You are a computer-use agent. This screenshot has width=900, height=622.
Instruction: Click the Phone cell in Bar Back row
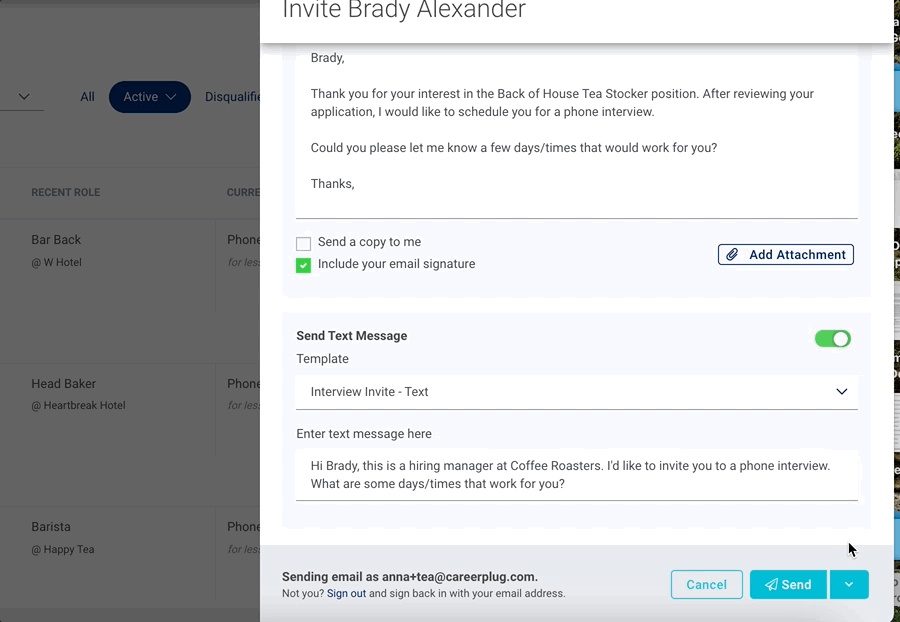click(243, 240)
